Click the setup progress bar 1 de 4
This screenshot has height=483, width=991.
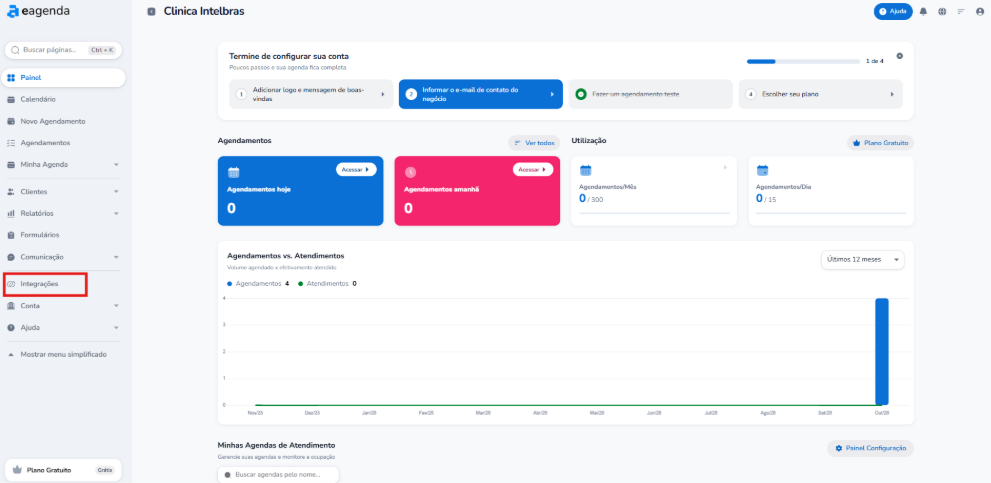coord(803,61)
